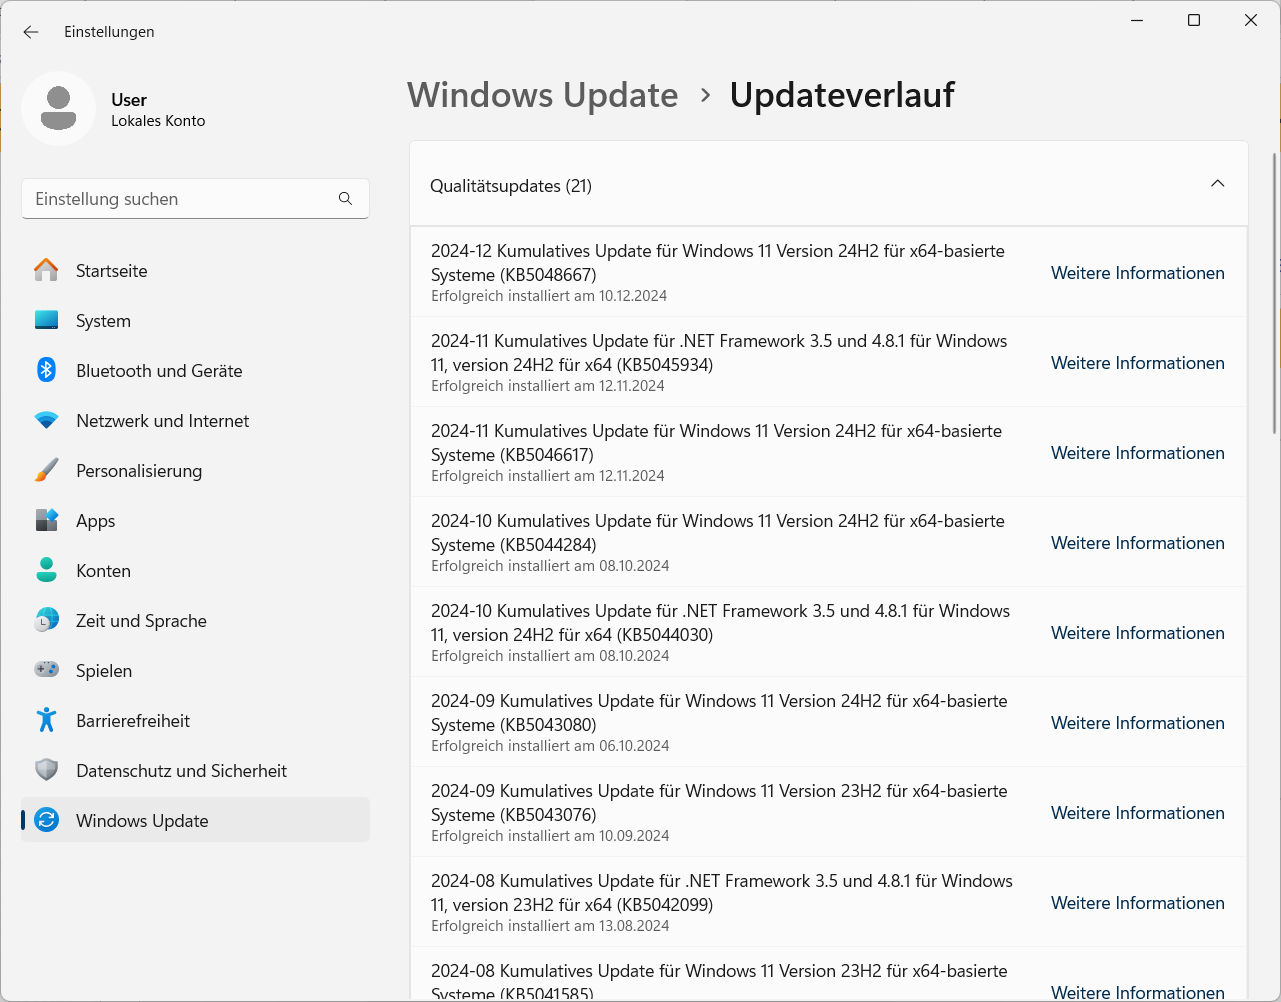Click the Konten person icon
This screenshot has height=1002, width=1281.
pos(46,571)
